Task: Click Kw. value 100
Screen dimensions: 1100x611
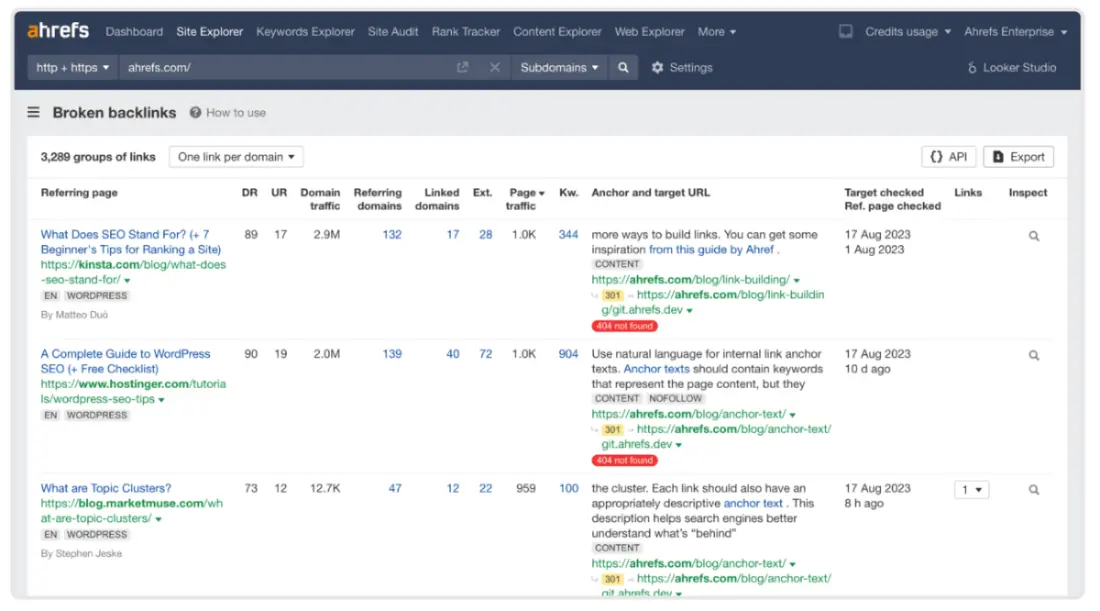Action: click(x=568, y=488)
